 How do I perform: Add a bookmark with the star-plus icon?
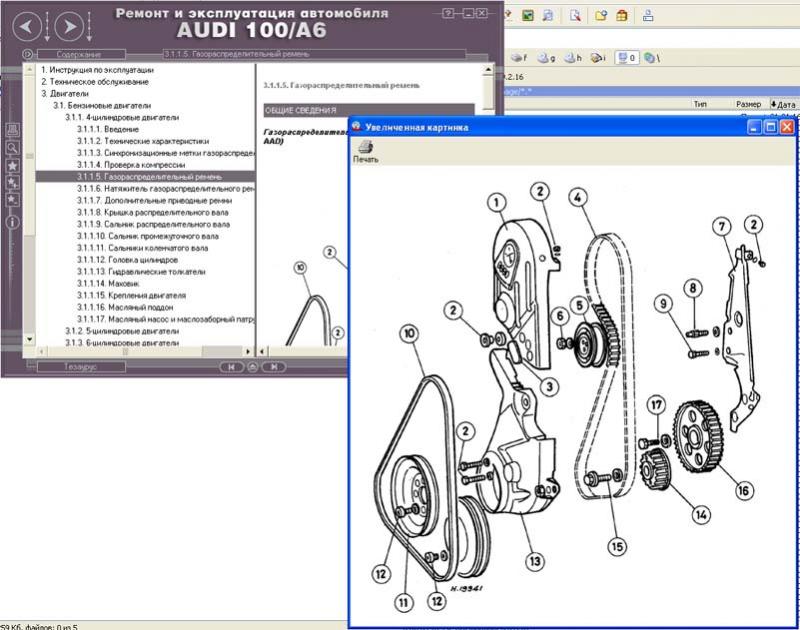point(12,183)
